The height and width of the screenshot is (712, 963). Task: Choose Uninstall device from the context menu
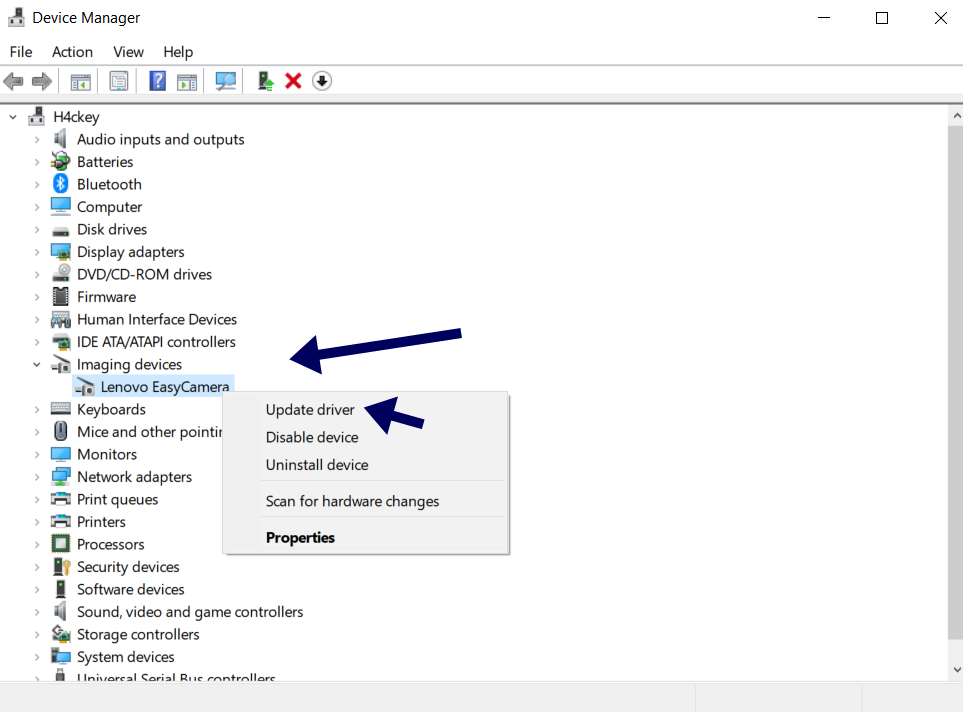coord(317,465)
